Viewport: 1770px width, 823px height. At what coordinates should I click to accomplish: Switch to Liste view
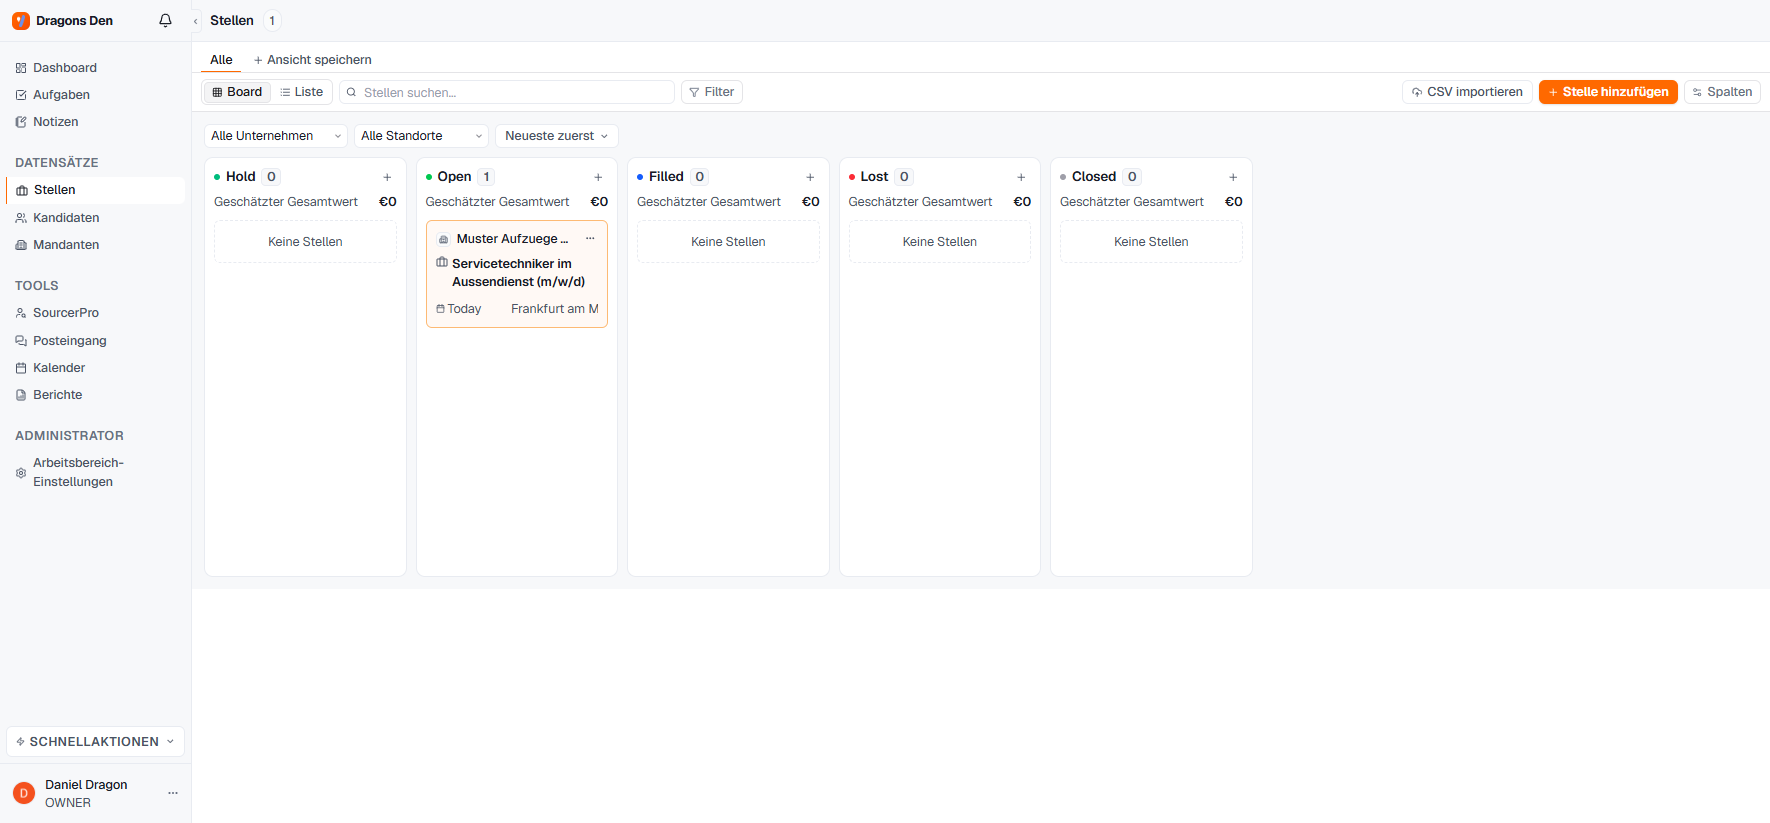[301, 92]
